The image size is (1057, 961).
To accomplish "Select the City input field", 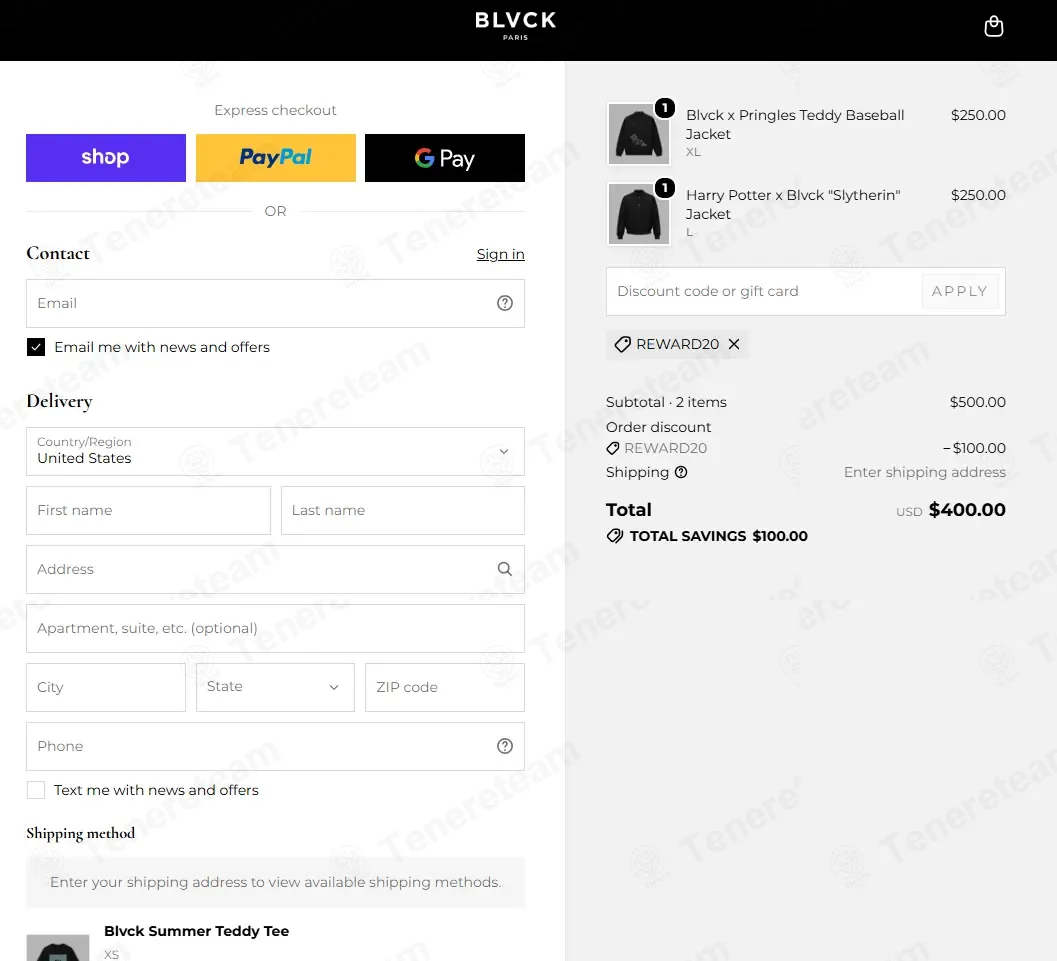I will 106,687.
